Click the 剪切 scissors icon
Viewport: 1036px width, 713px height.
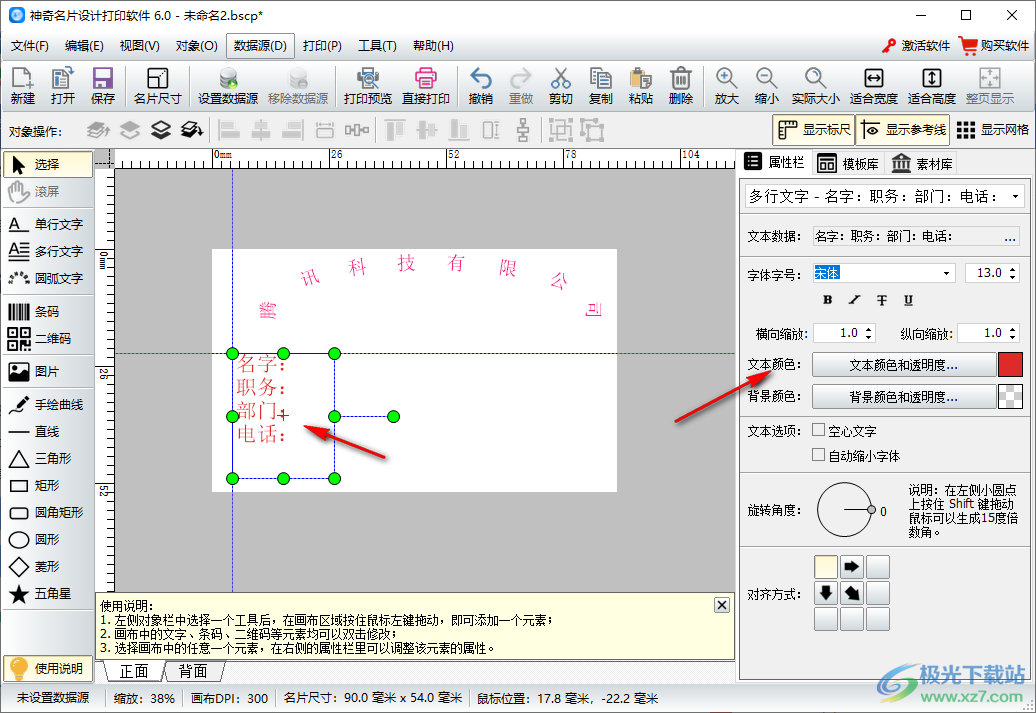coord(560,86)
